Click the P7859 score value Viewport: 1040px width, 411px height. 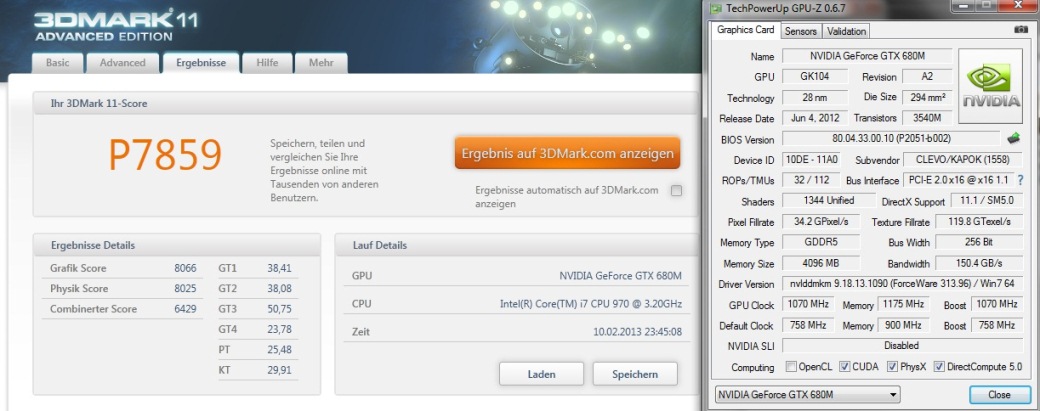pyautogui.click(x=164, y=156)
